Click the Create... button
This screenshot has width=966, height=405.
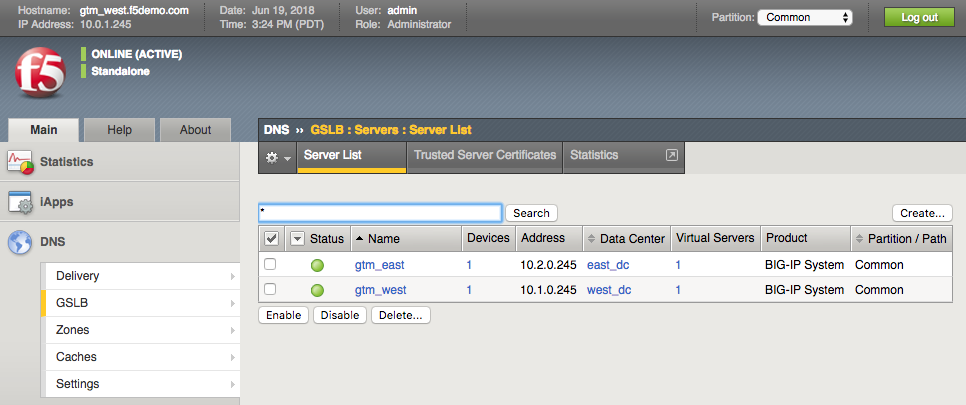[922, 213]
